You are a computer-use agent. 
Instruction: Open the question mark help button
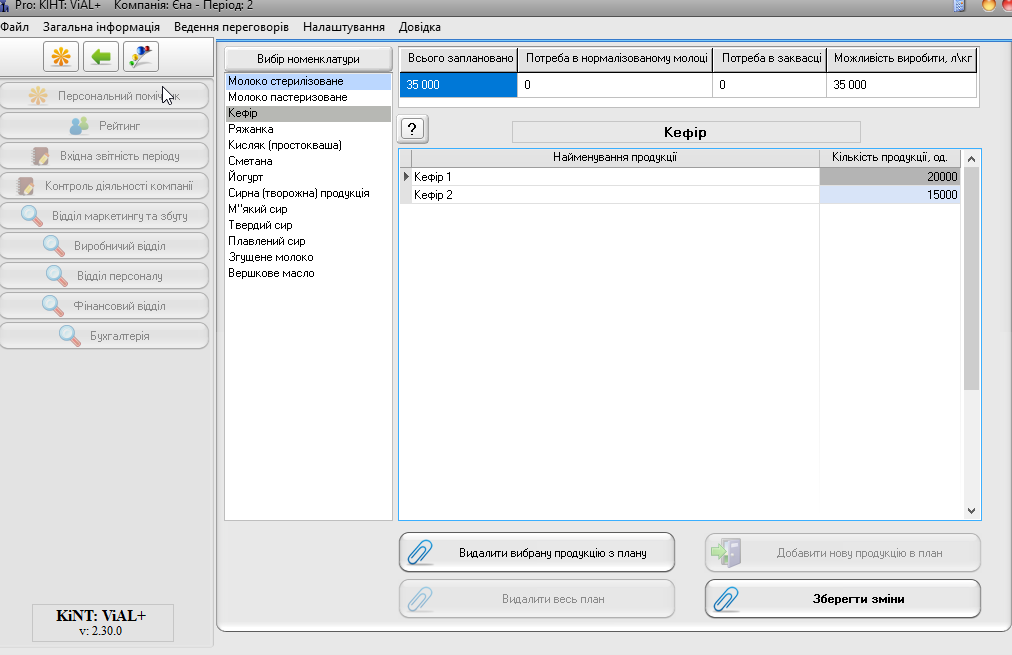pos(412,129)
